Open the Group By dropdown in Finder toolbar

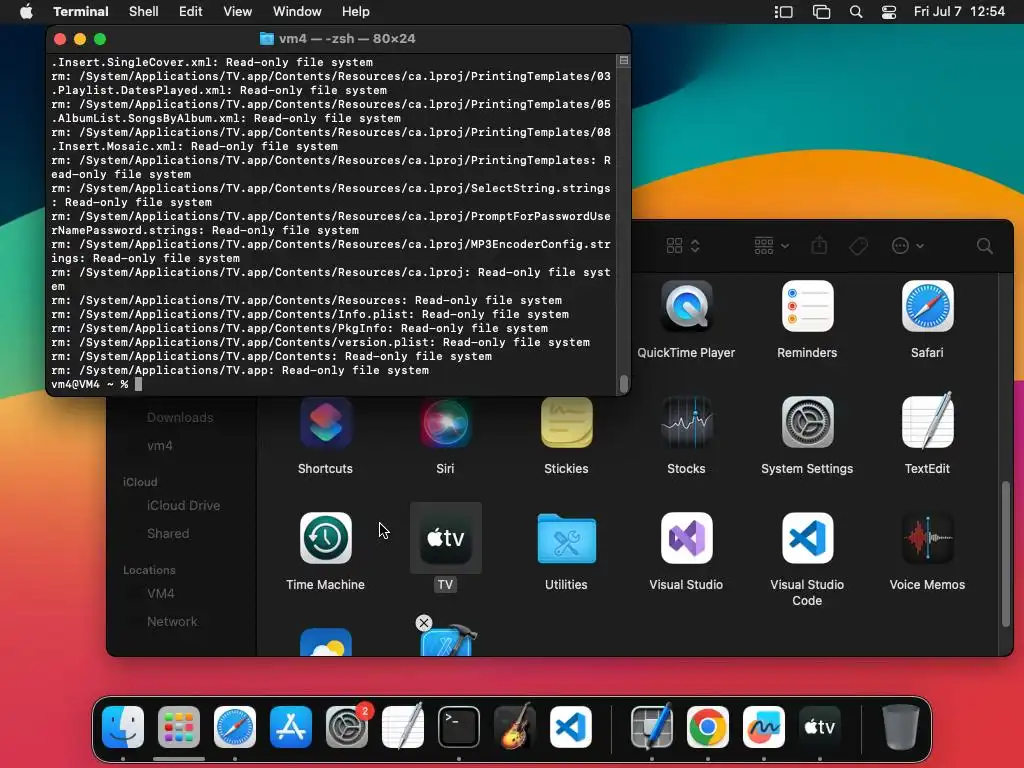point(771,246)
